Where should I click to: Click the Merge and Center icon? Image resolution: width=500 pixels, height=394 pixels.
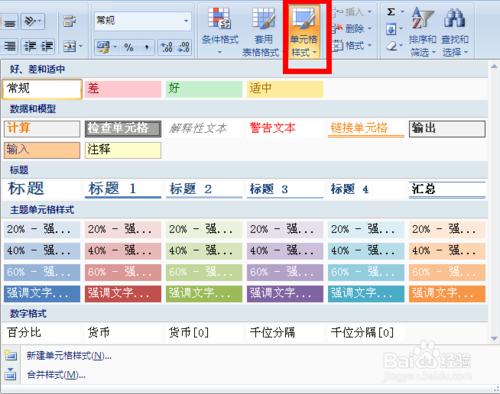pos(70,47)
